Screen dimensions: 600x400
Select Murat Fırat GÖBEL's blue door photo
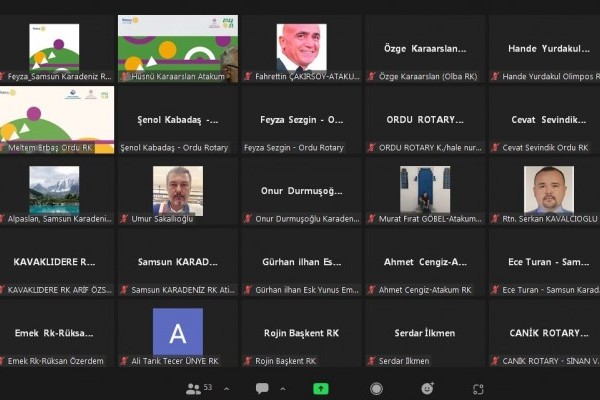pyautogui.click(x=425, y=189)
